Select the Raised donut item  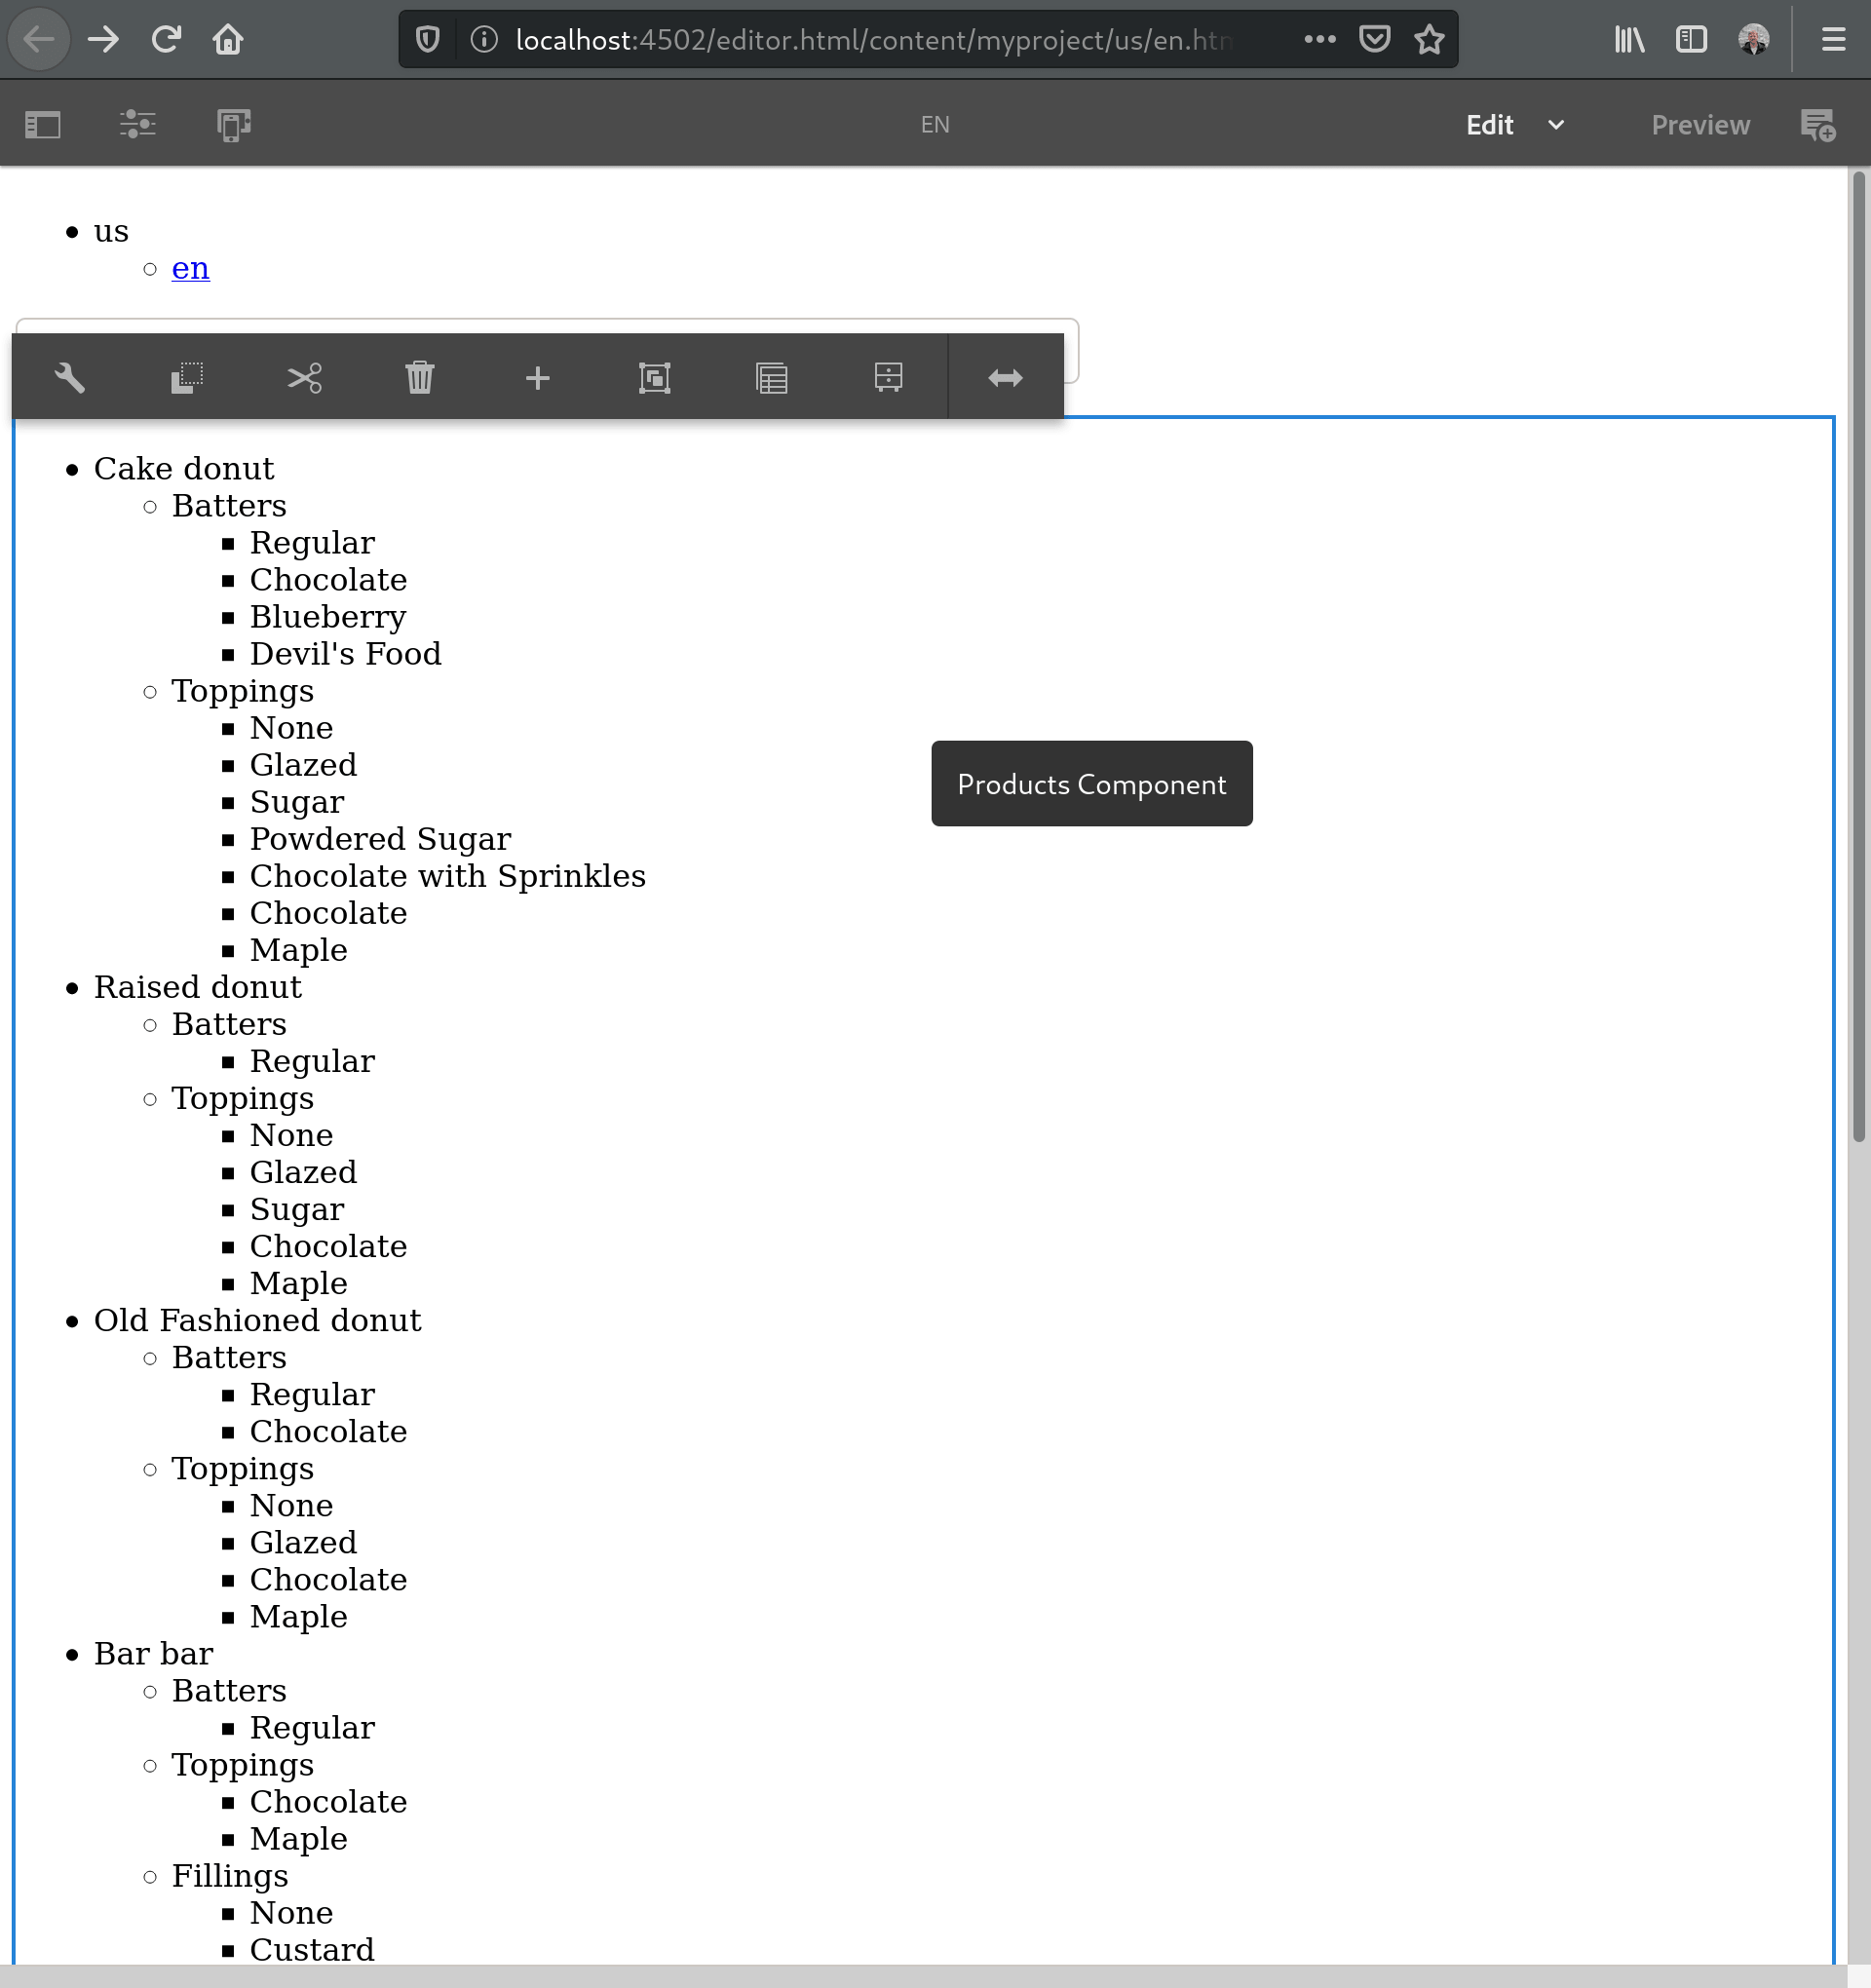pos(198,987)
